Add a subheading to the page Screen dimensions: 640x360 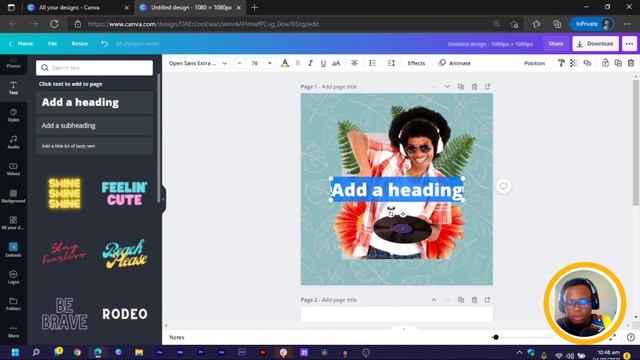click(94, 126)
